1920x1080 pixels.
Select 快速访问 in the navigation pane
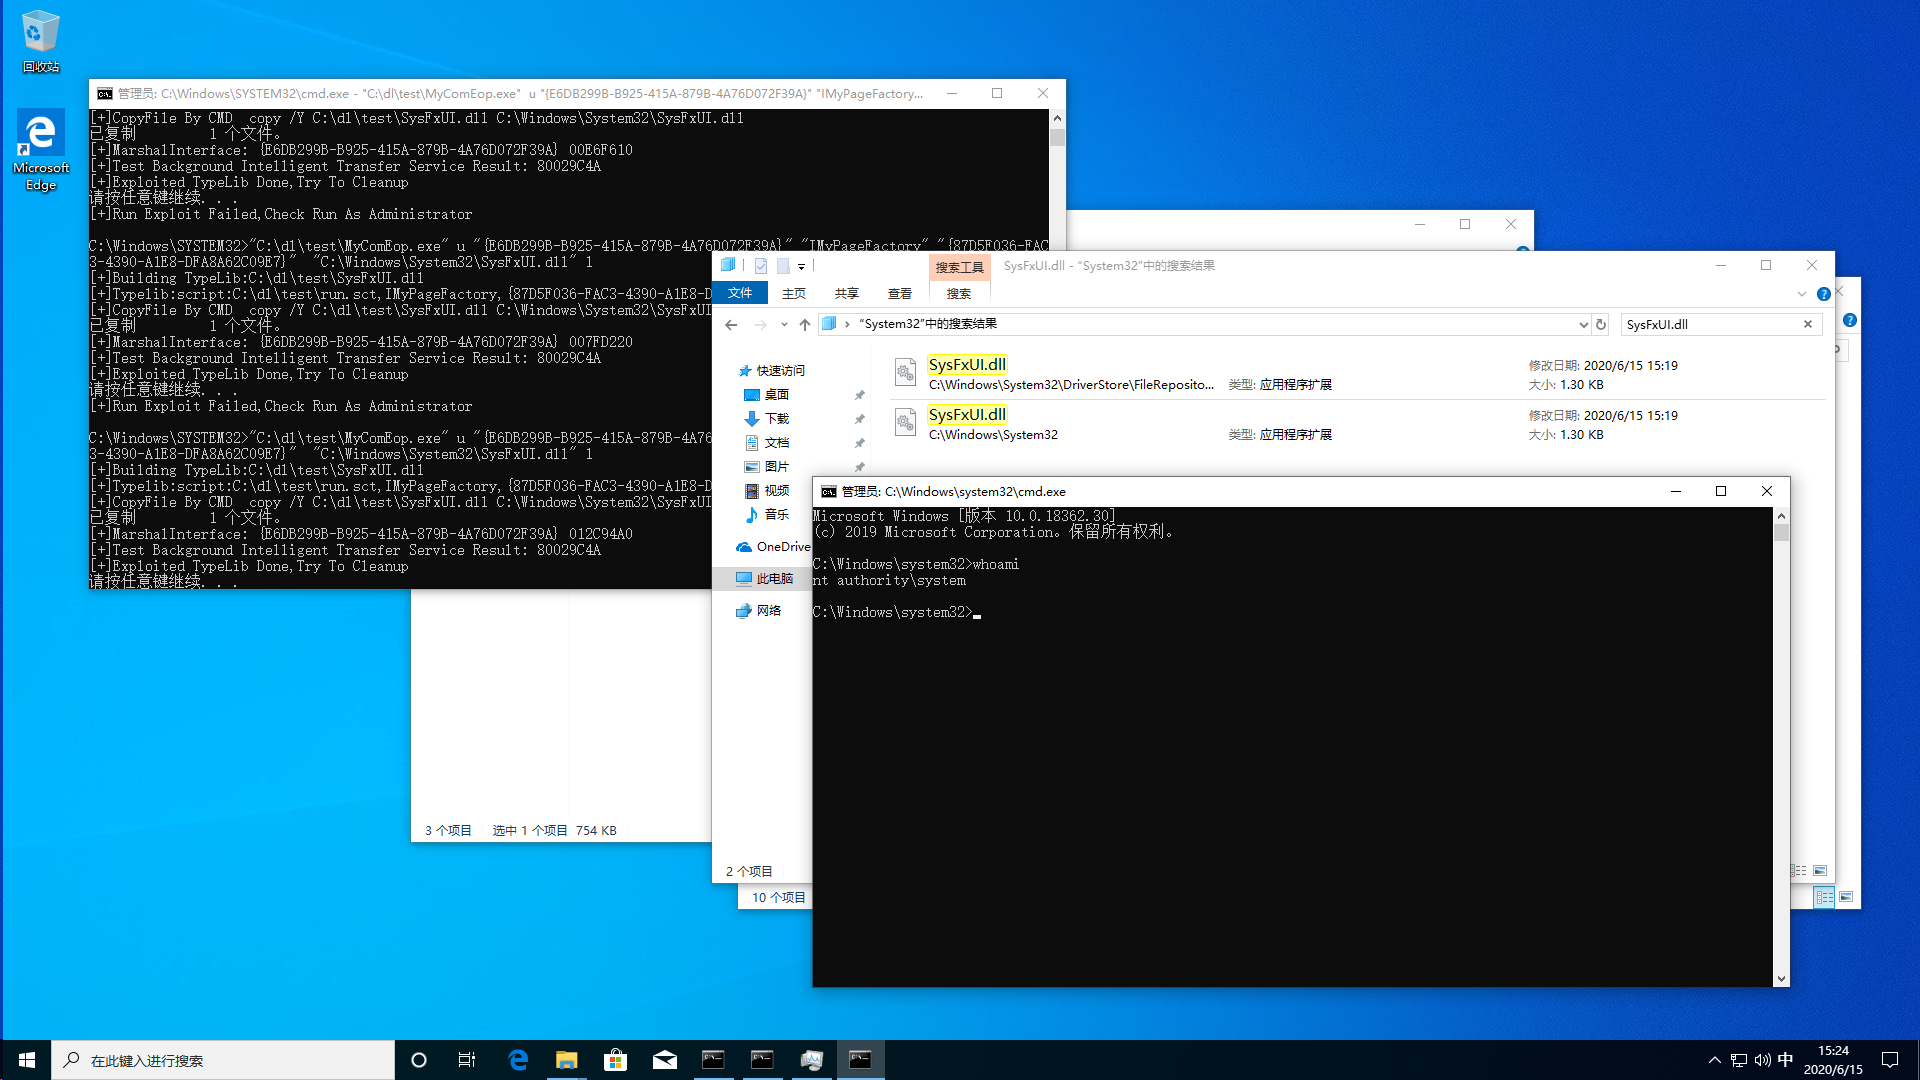(780, 370)
